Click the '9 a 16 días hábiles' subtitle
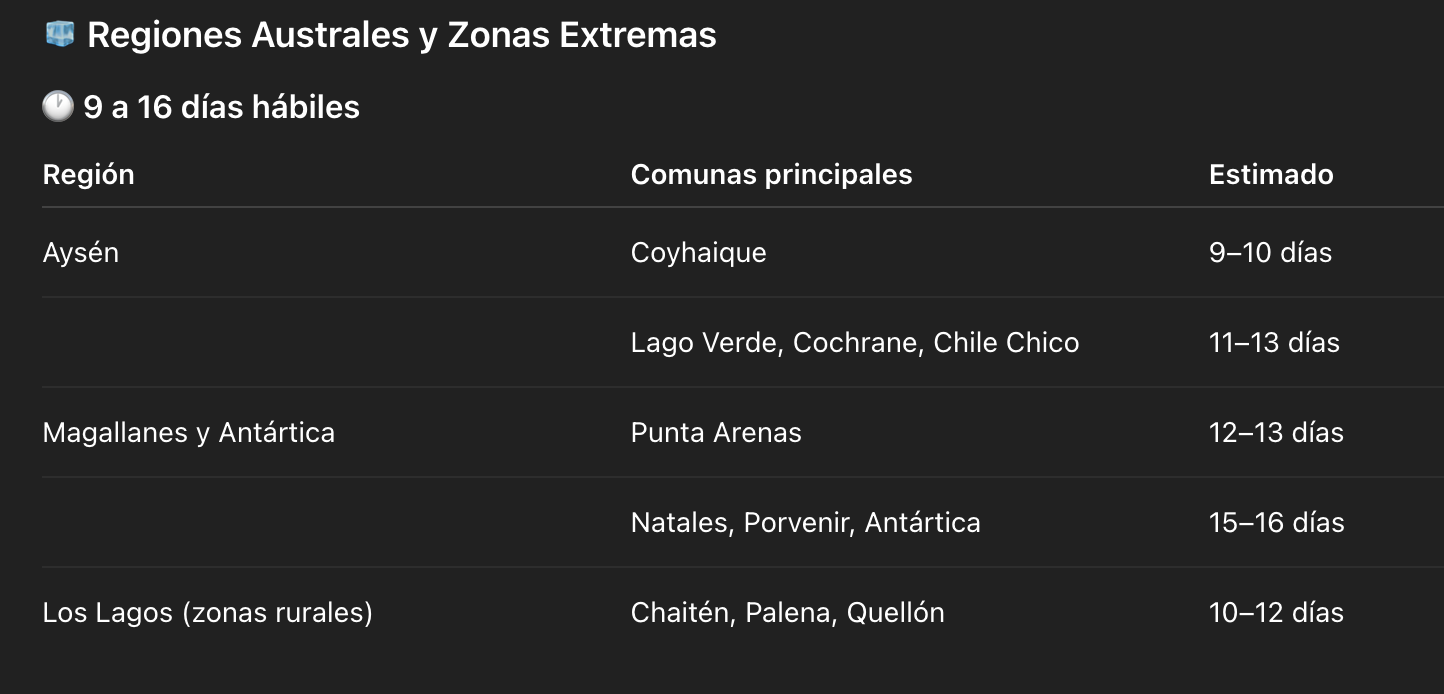Viewport: 1444px width, 694px height. click(x=221, y=107)
